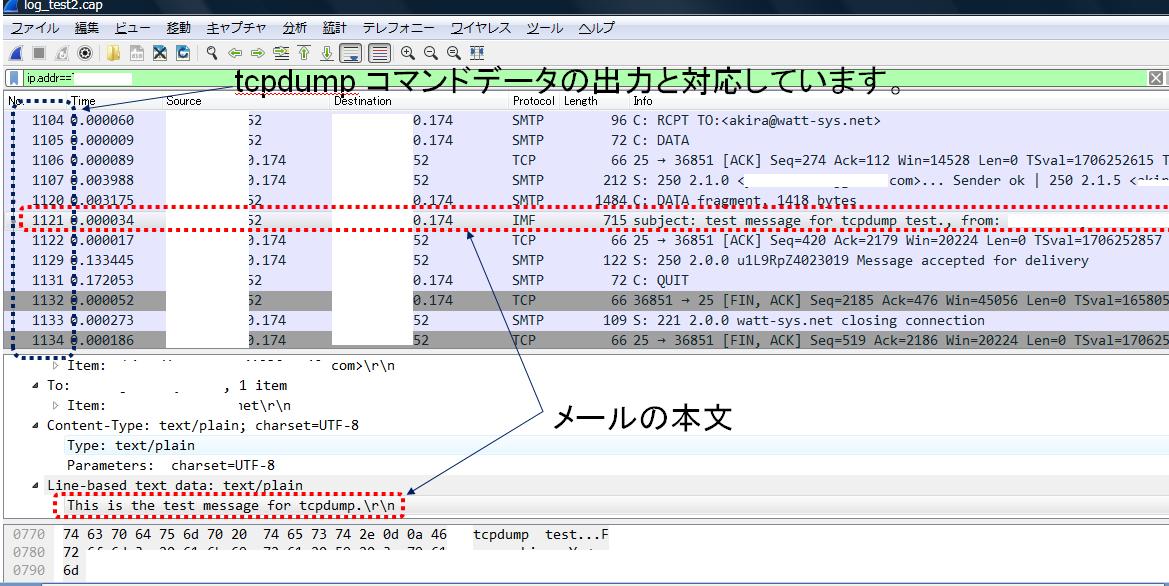
Task: Select packet 1106 TCP ACK row
Action: tap(585, 160)
